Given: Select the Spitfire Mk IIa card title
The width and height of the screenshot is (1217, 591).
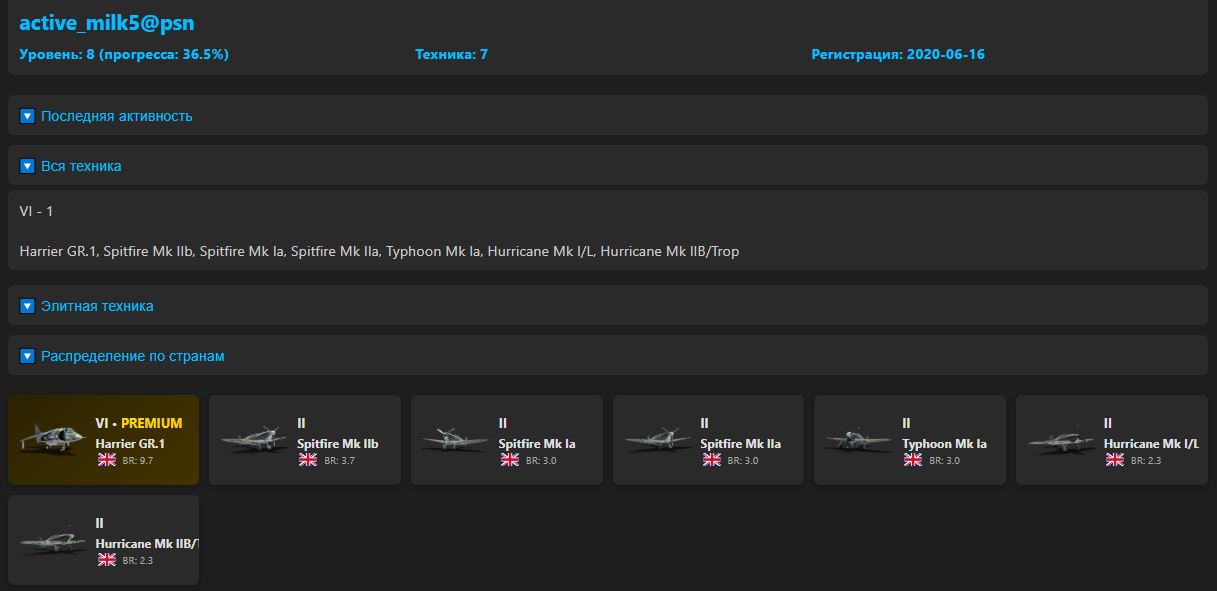Looking at the screenshot, I should point(740,444).
